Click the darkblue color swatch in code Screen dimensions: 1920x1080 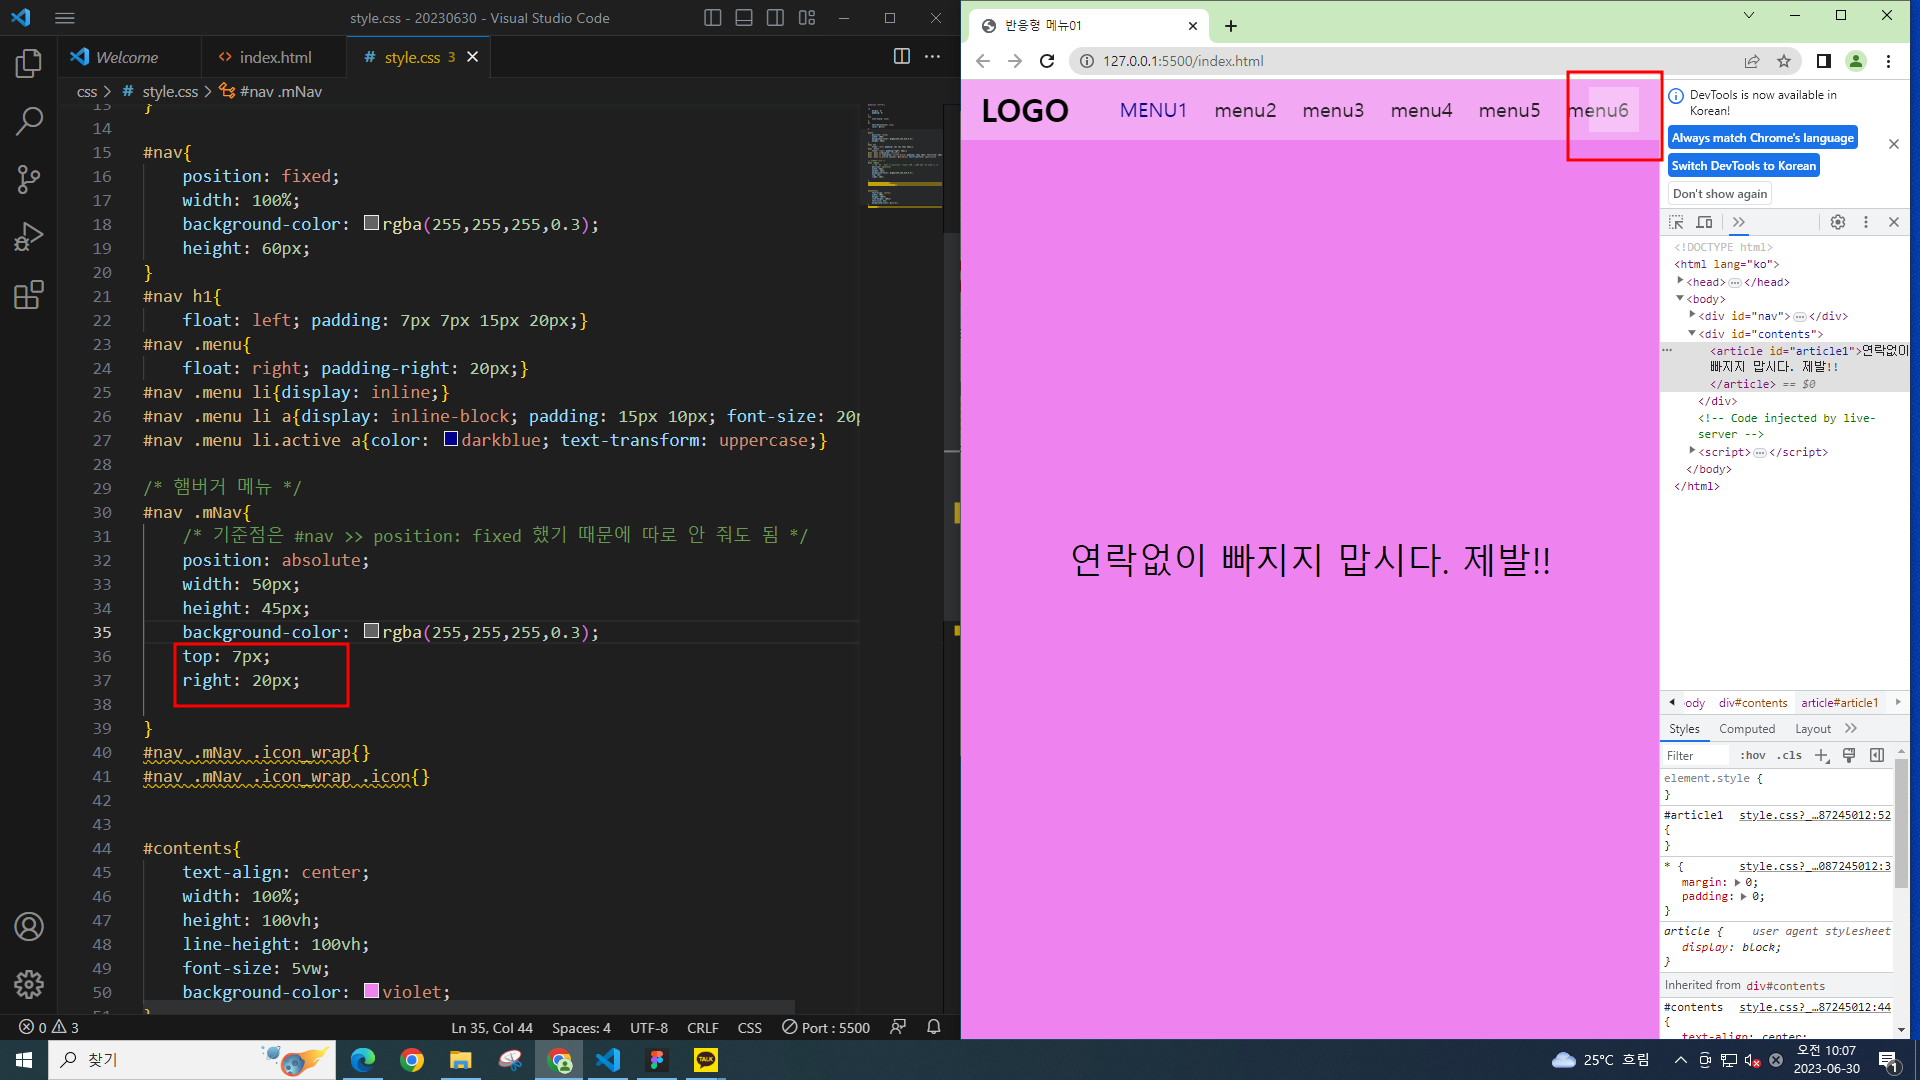coord(451,440)
